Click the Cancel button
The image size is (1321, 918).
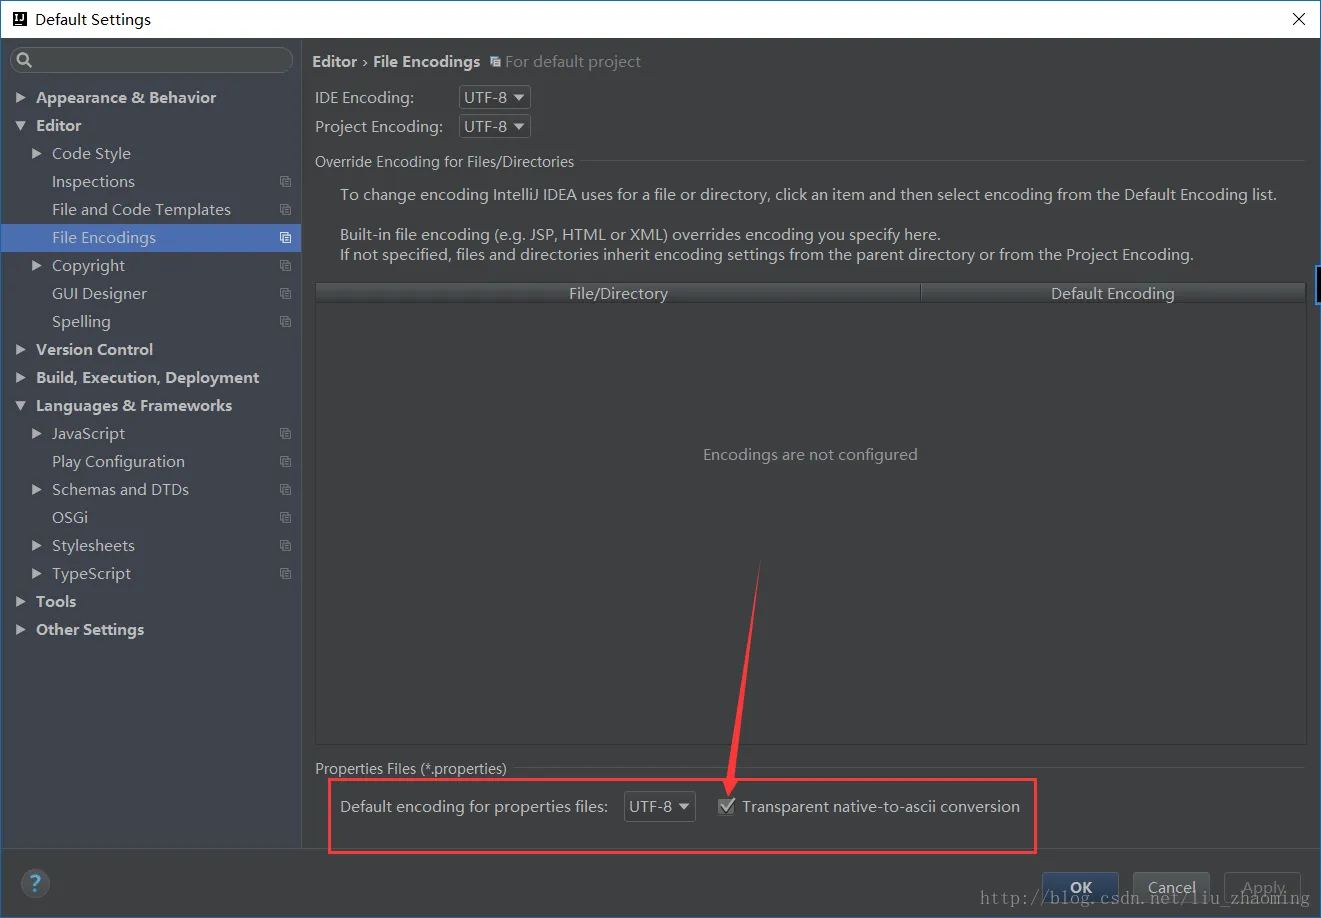click(x=1172, y=888)
